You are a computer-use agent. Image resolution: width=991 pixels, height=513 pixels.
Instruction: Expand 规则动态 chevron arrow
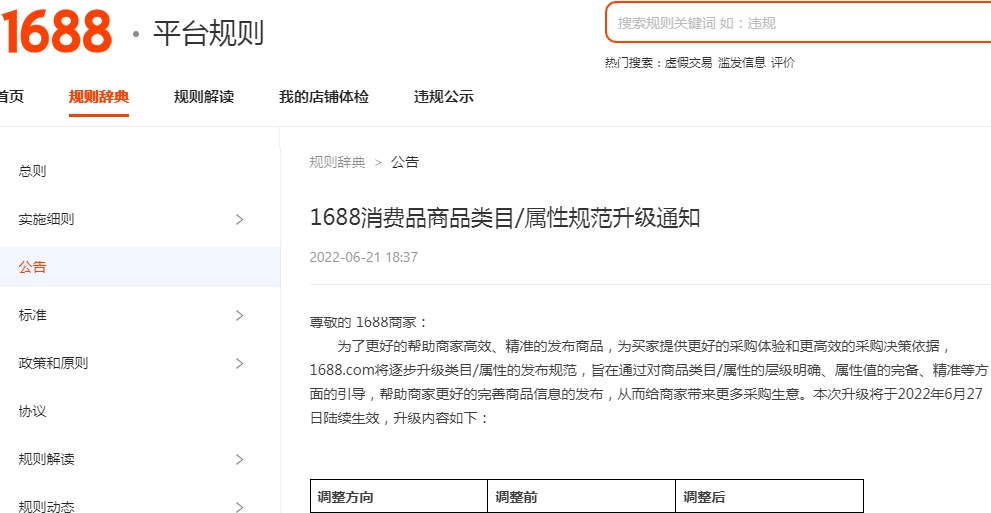[240, 507]
